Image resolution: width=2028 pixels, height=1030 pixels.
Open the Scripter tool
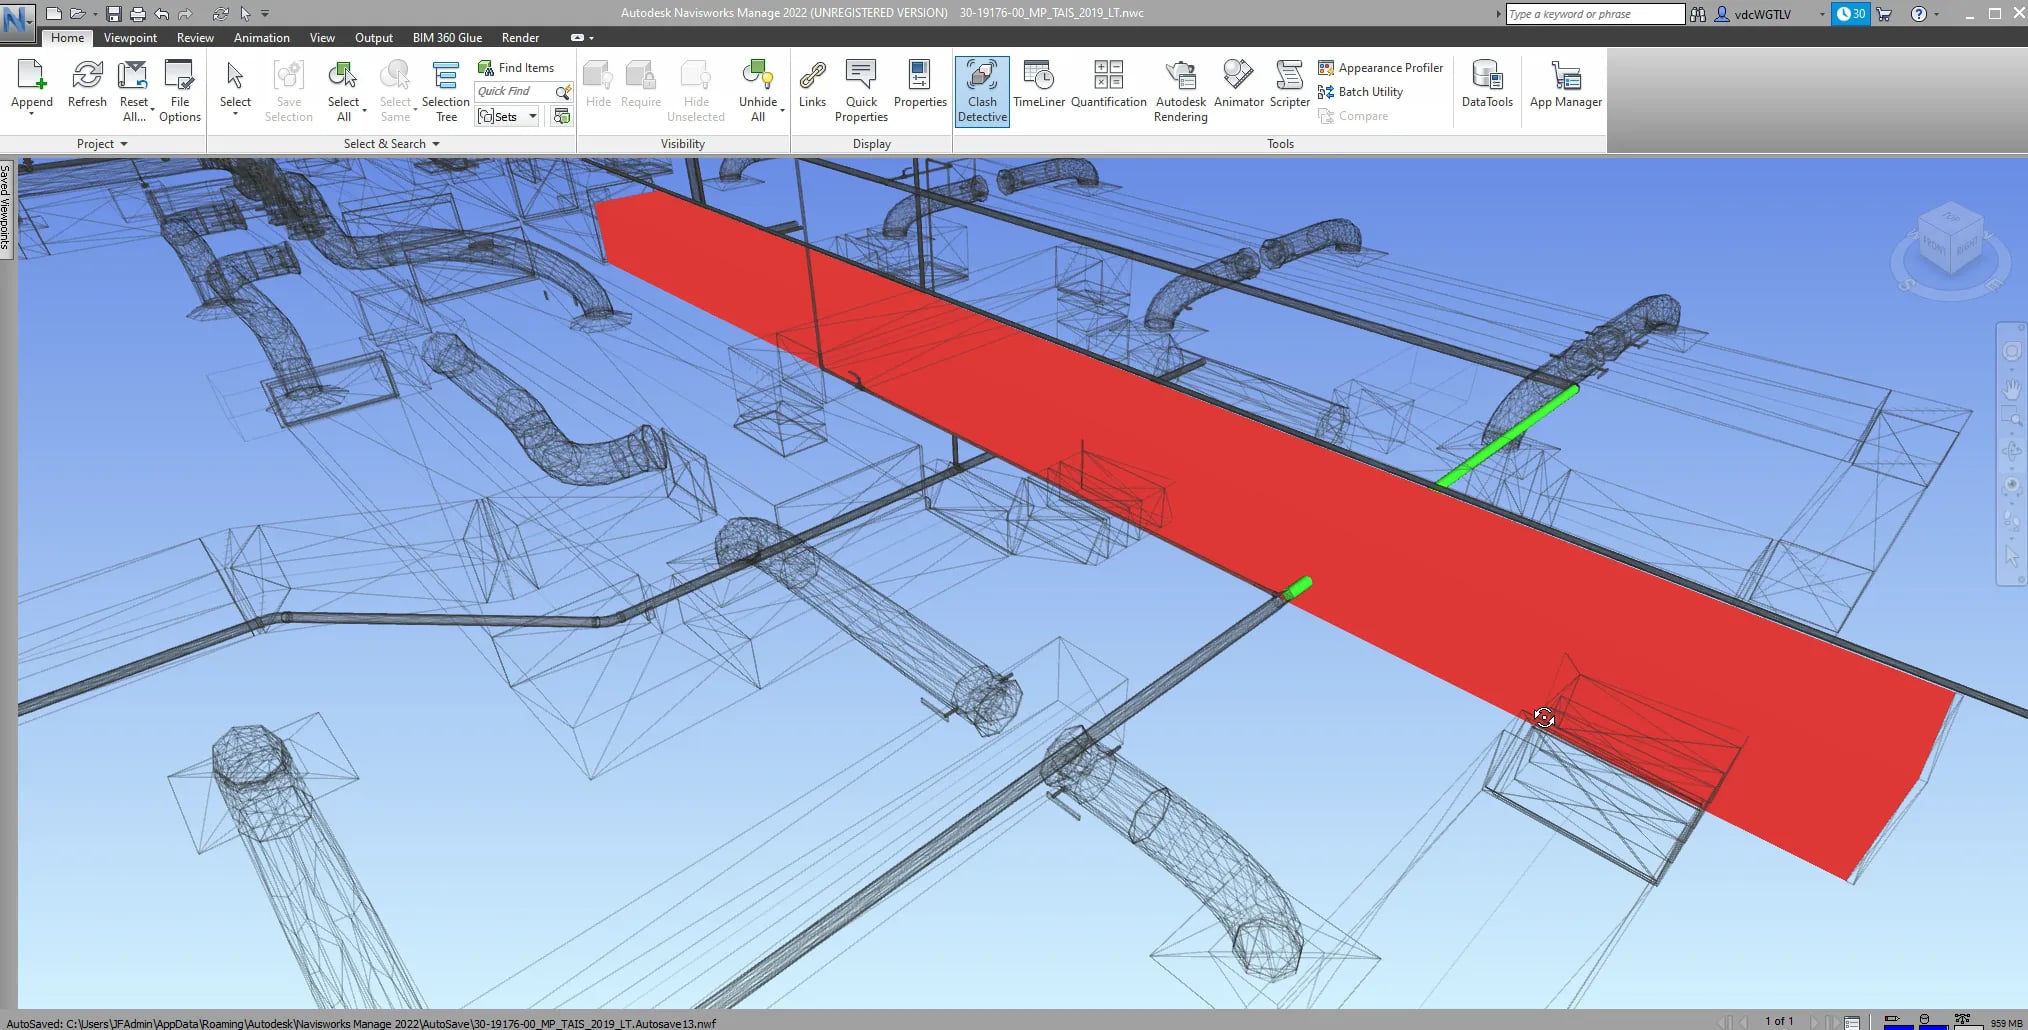(1289, 90)
